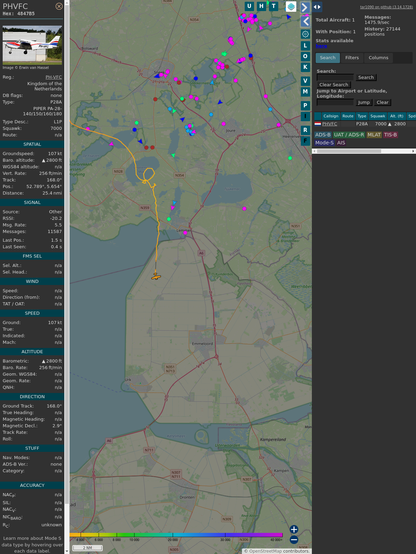Toggle sidebar width with double-arrow button

tap(317, 7)
